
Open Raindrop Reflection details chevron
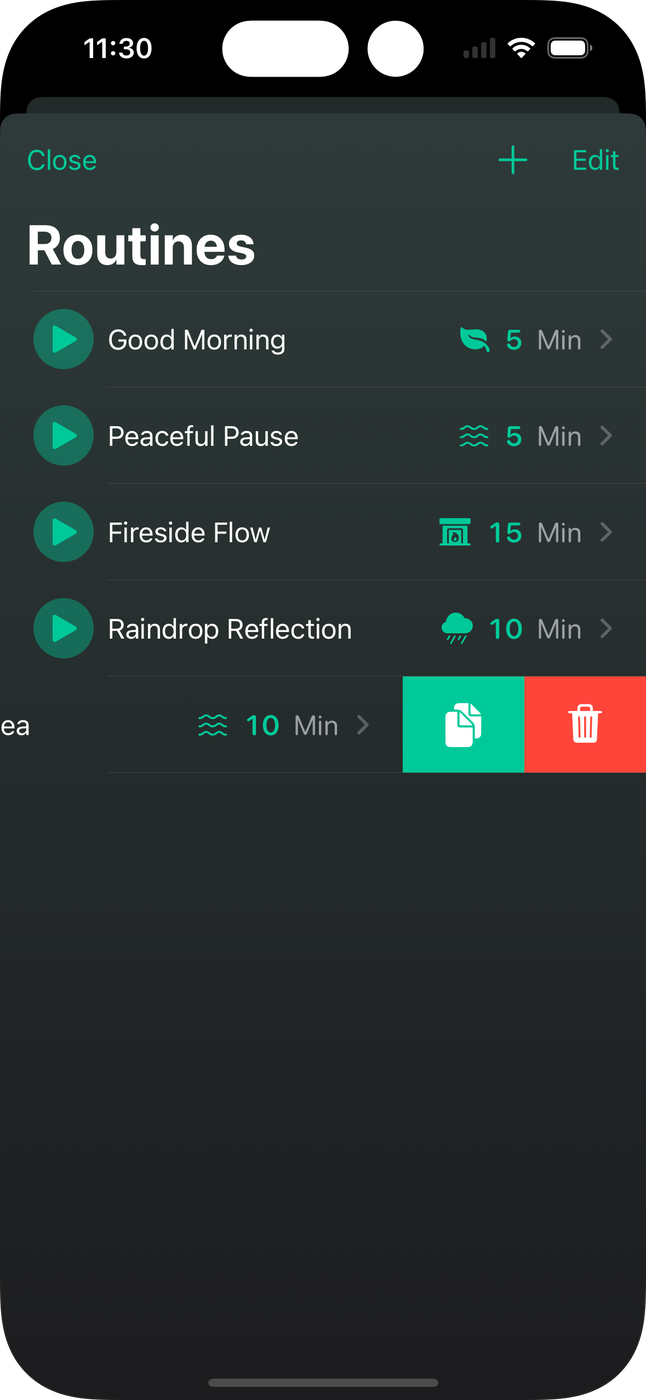coord(606,629)
